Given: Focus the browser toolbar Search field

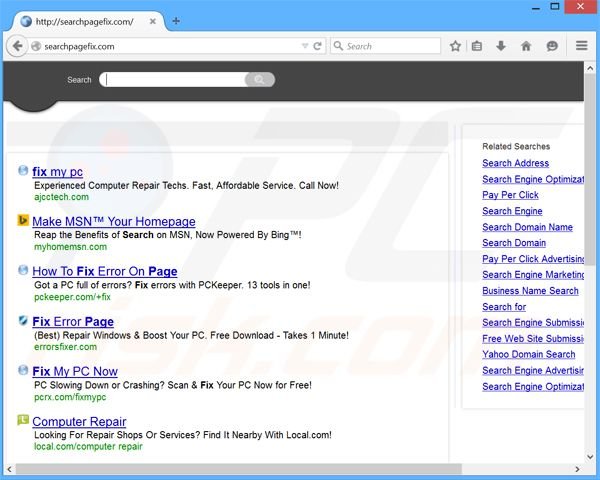Looking at the screenshot, I should point(386,46).
